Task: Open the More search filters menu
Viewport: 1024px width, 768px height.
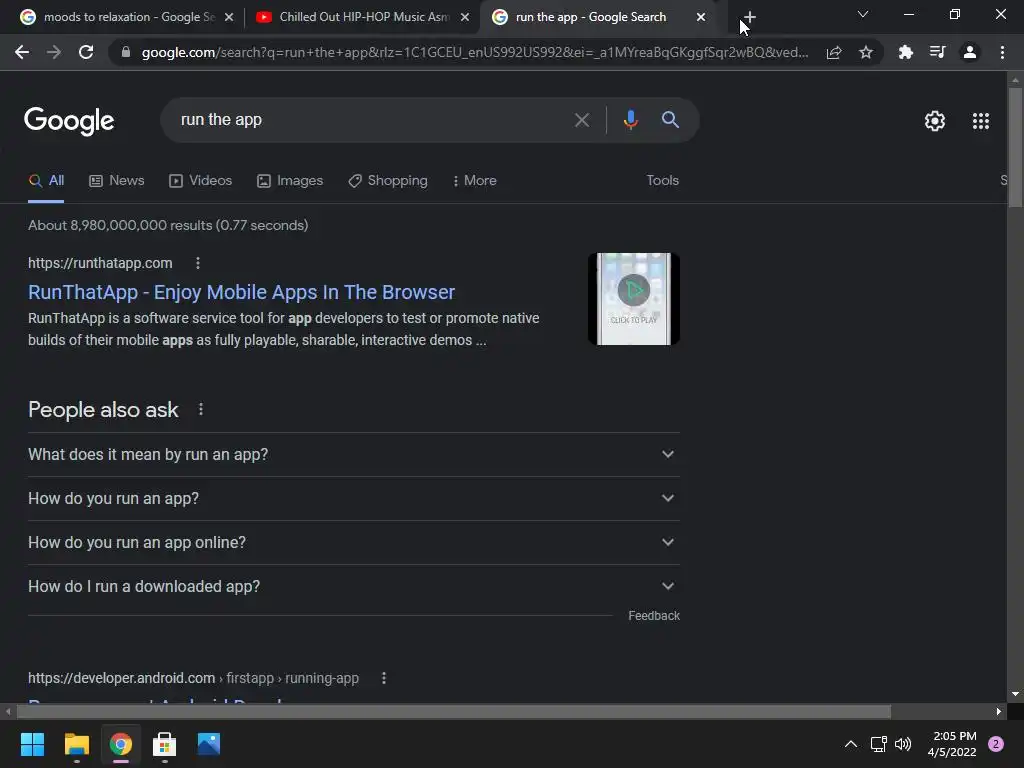Action: (x=475, y=181)
